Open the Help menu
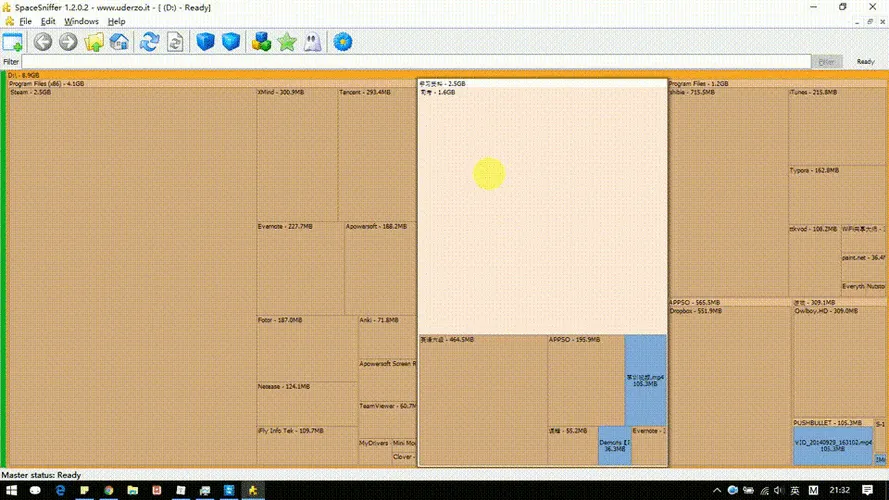Viewport: 889px width, 500px height. pyautogui.click(x=116, y=22)
